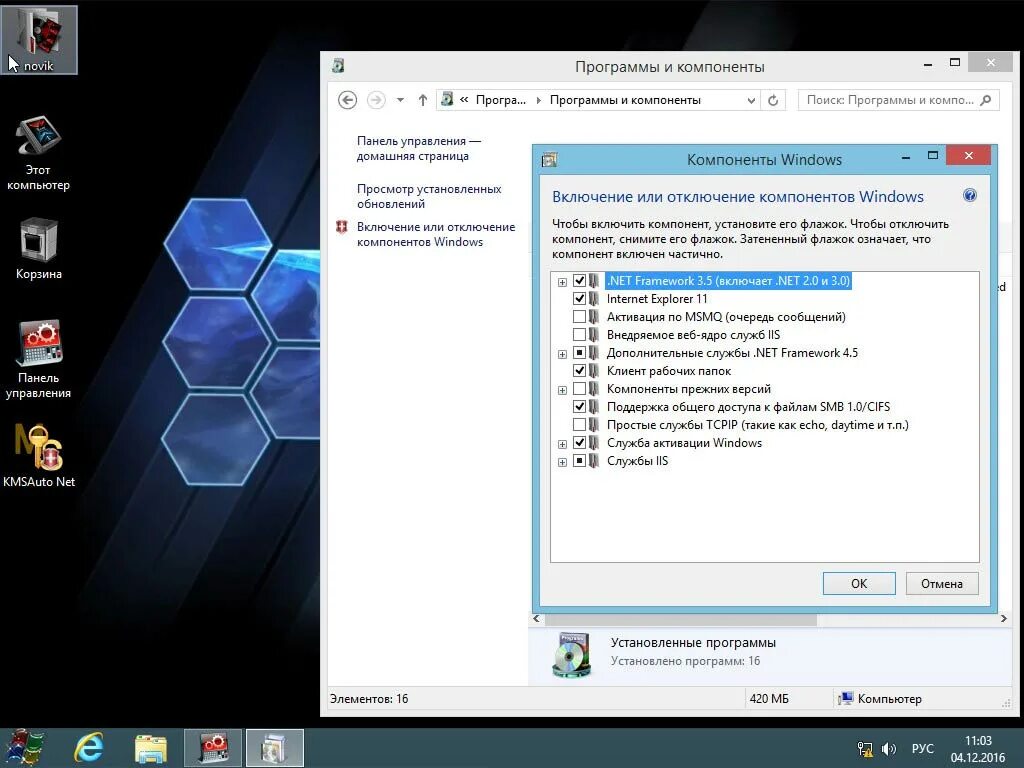Click the help icon in Компоненты Windows dialog
Screen dimensions: 1024x768
[969, 195]
